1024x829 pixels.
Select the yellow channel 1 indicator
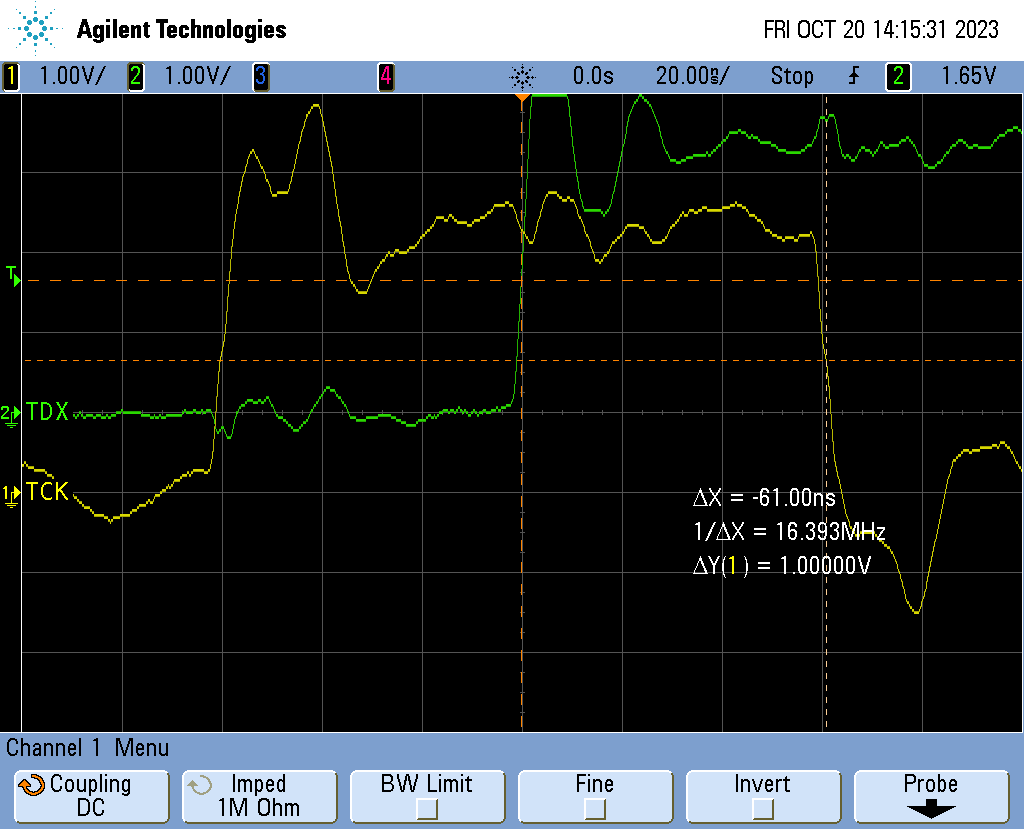point(11,76)
